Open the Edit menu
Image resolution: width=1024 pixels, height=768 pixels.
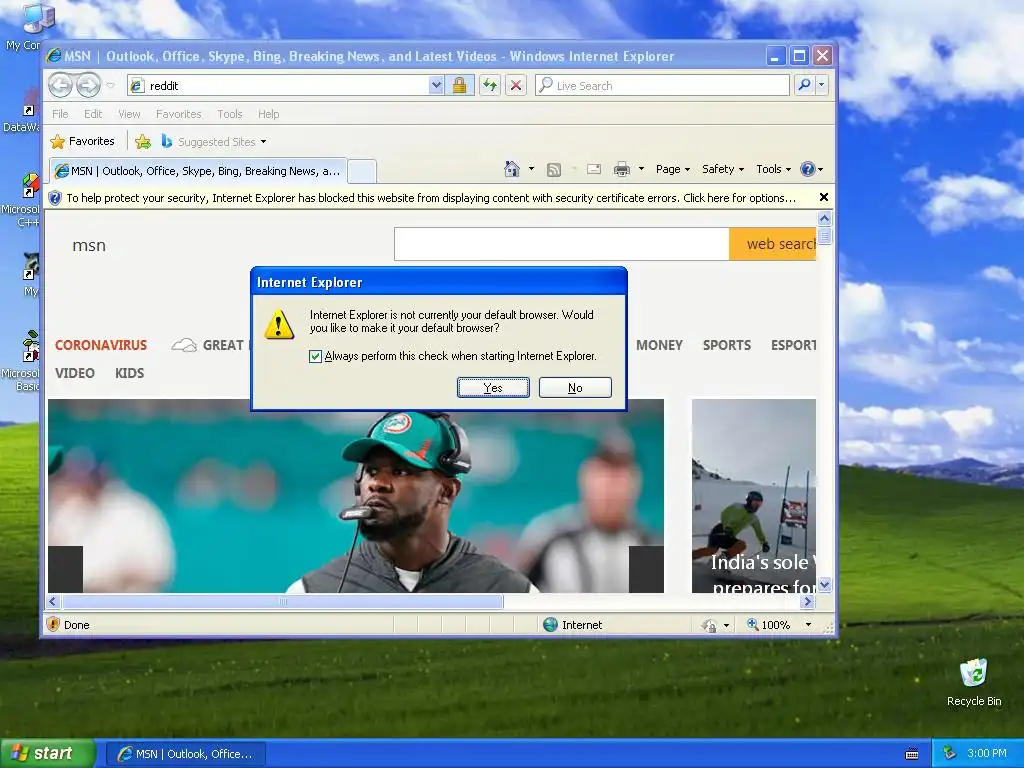click(93, 114)
